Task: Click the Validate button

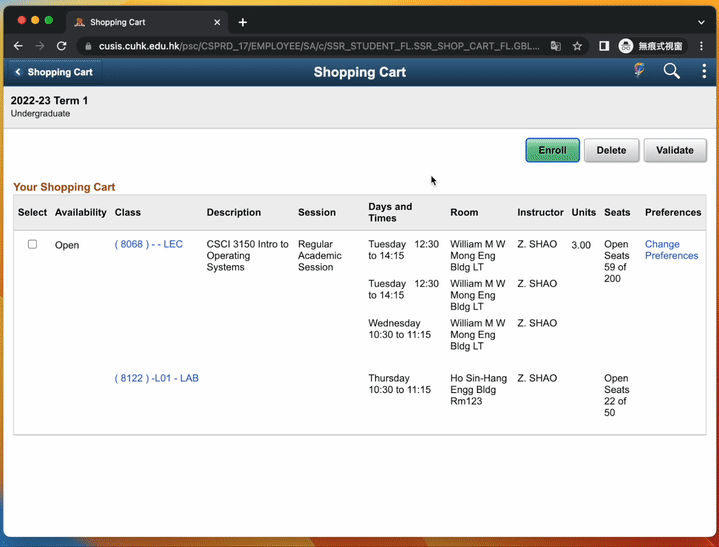Action: (675, 150)
